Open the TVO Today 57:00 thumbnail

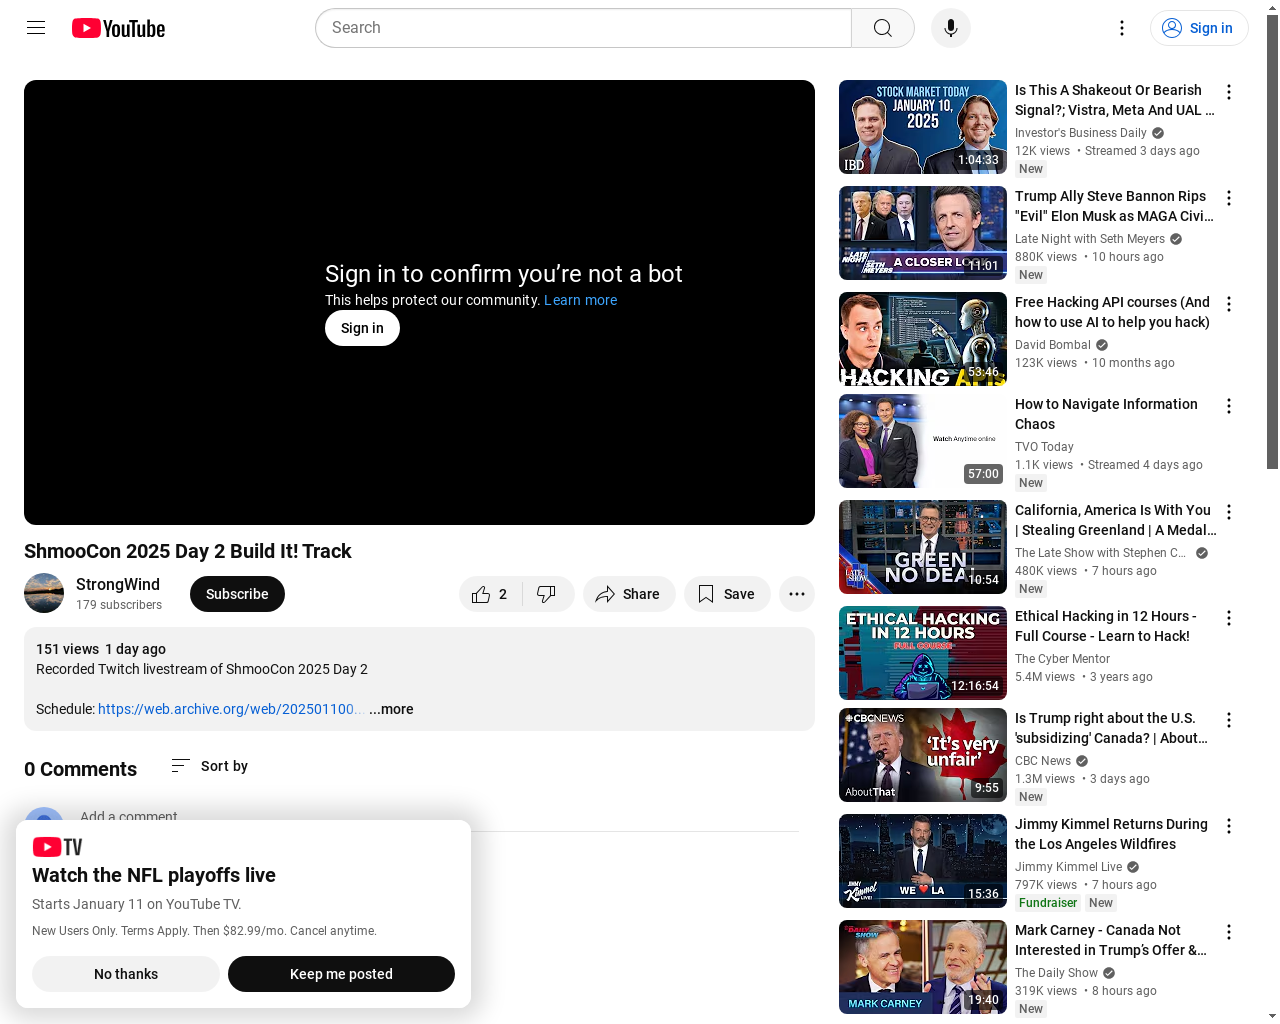click(x=923, y=441)
